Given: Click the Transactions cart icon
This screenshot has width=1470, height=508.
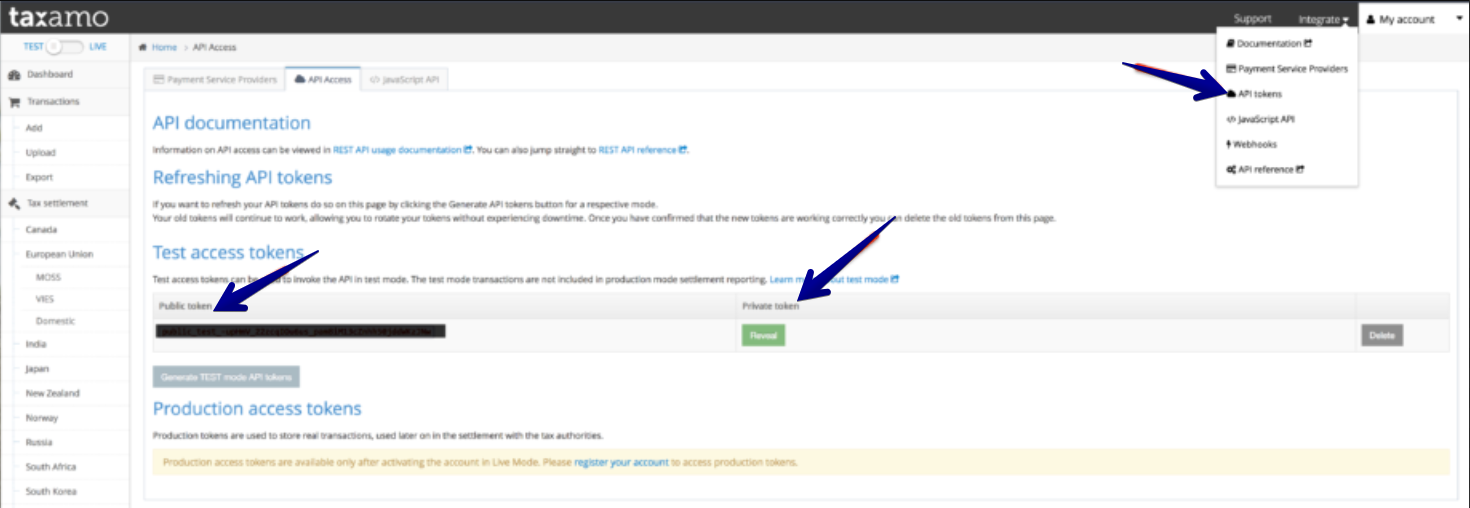Looking at the screenshot, I should click(x=15, y=102).
